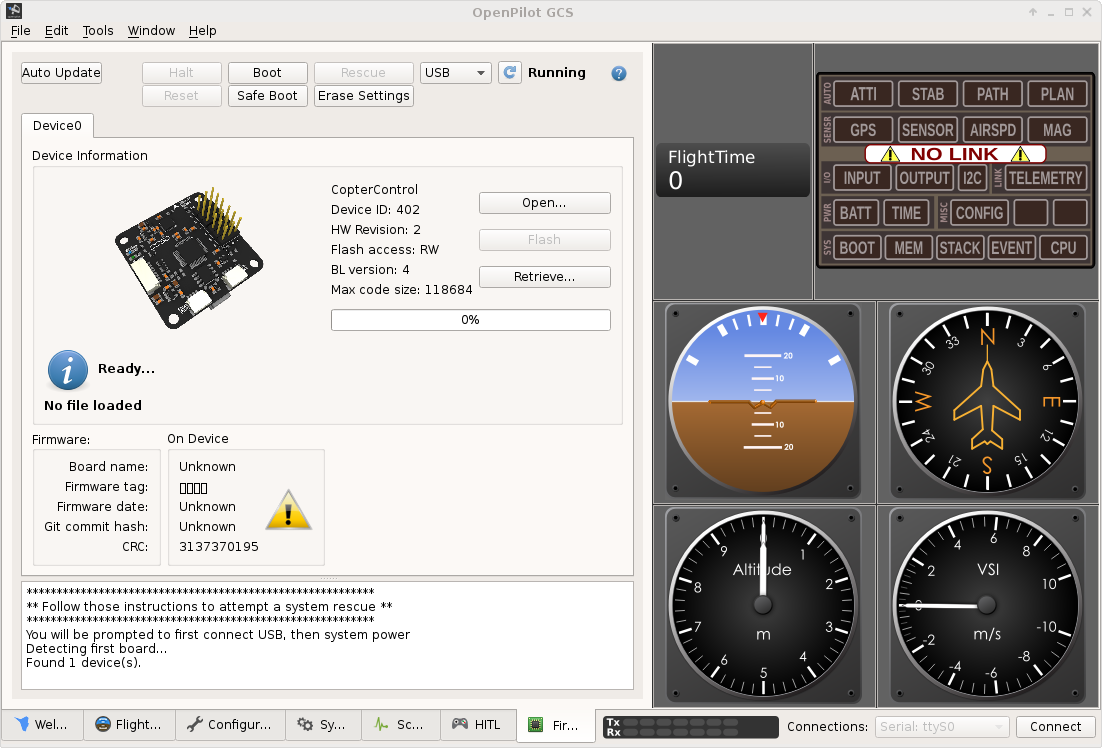1102x748 pixels.
Task: Click the Erase Settings button
Action: (x=363, y=96)
